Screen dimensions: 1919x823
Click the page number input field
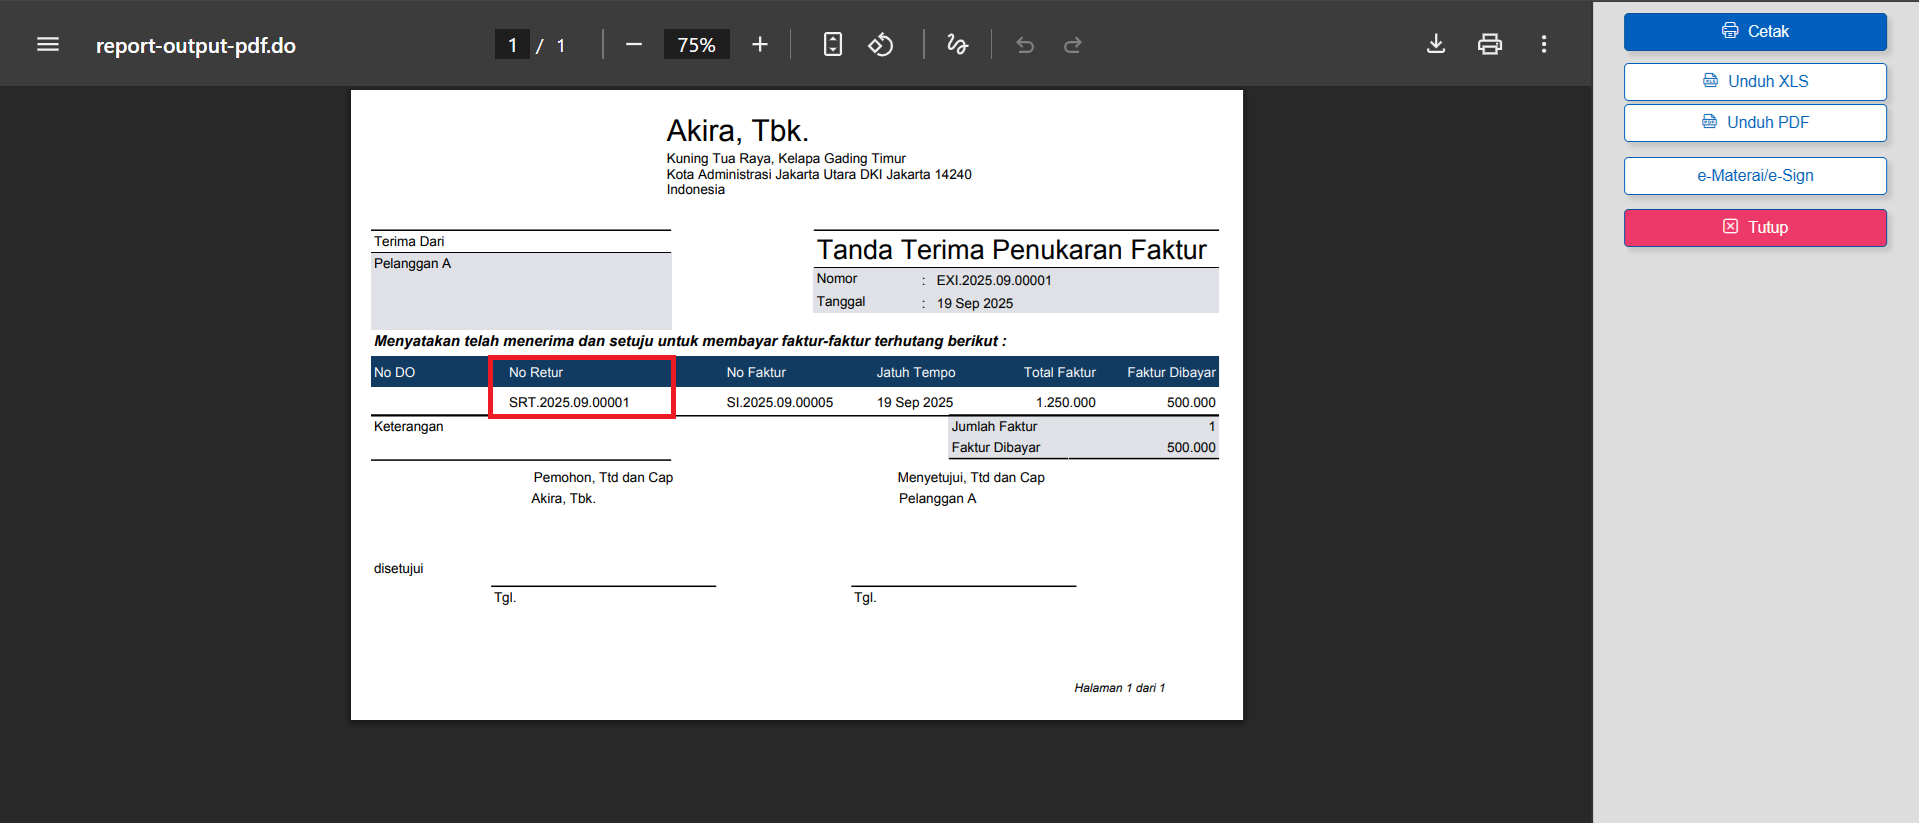click(x=512, y=45)
